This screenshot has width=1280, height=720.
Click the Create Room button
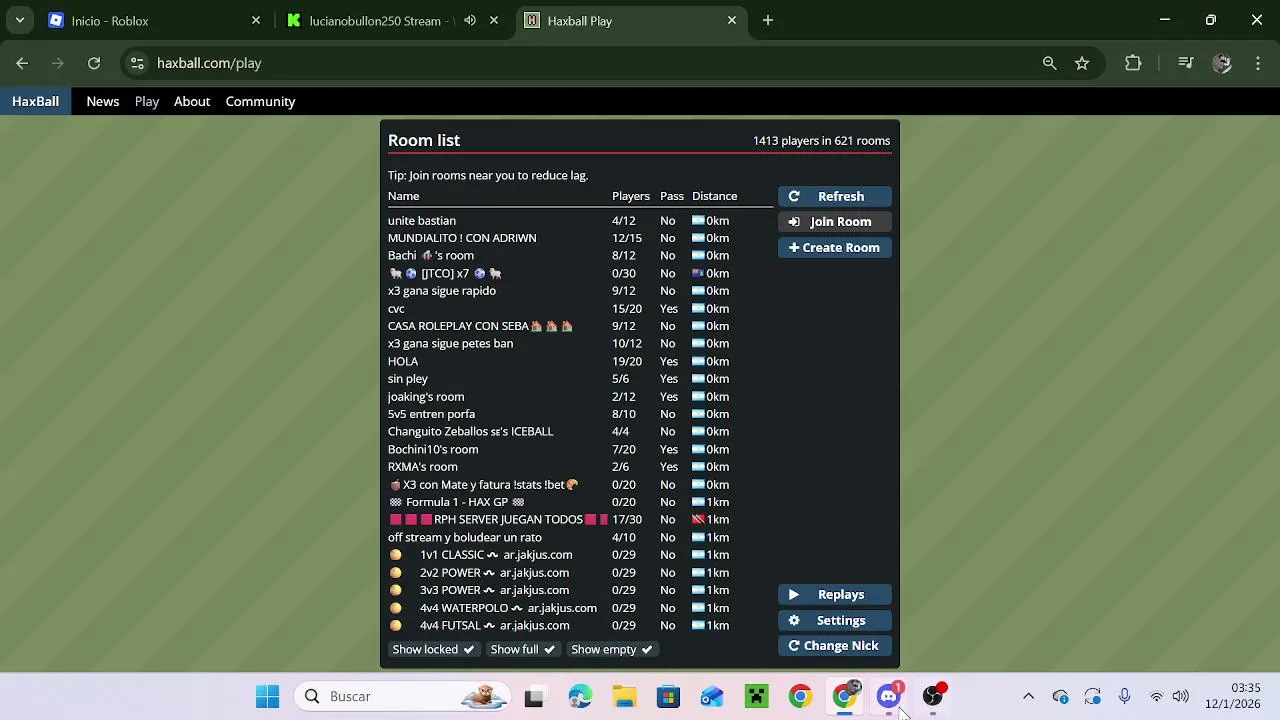(834, 248)
